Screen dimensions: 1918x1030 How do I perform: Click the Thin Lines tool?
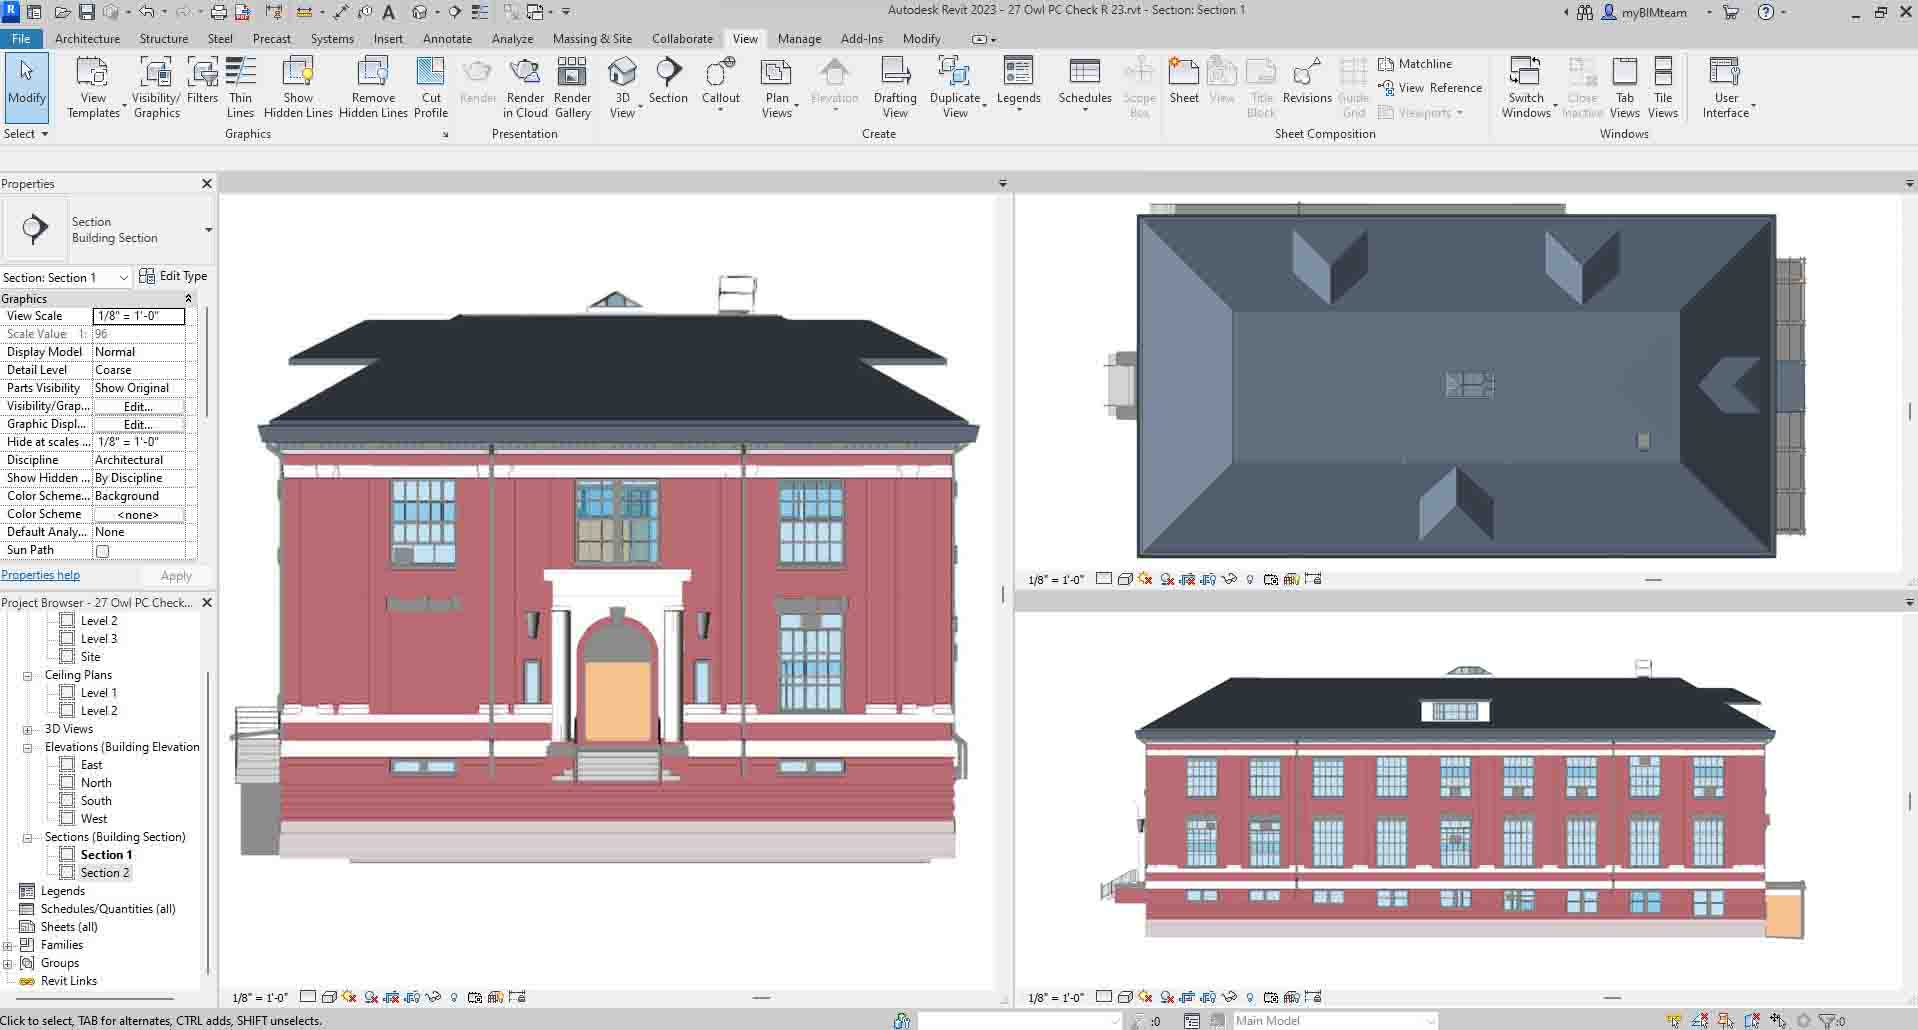pos(240,86)
